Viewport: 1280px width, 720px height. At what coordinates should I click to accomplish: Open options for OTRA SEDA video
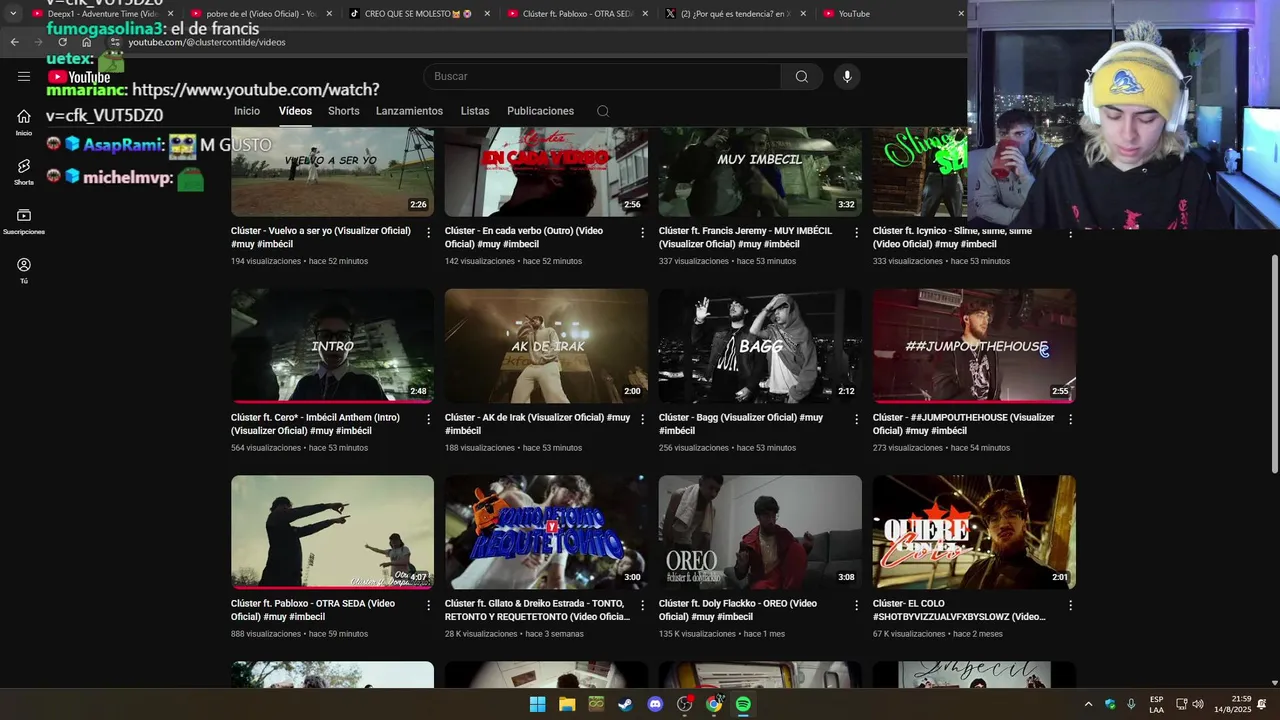pos(429,605)
